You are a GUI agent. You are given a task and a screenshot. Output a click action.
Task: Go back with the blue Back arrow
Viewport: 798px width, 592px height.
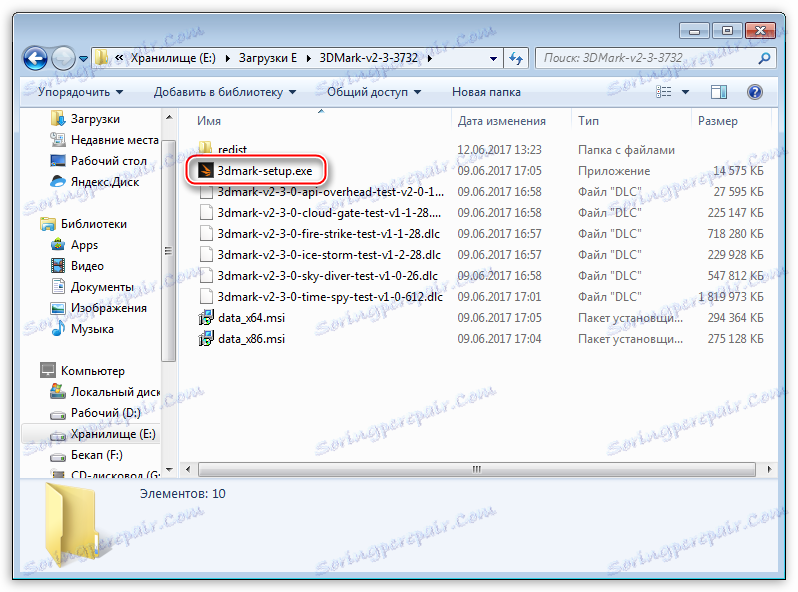pyautogui.click(x=35, y=58)
